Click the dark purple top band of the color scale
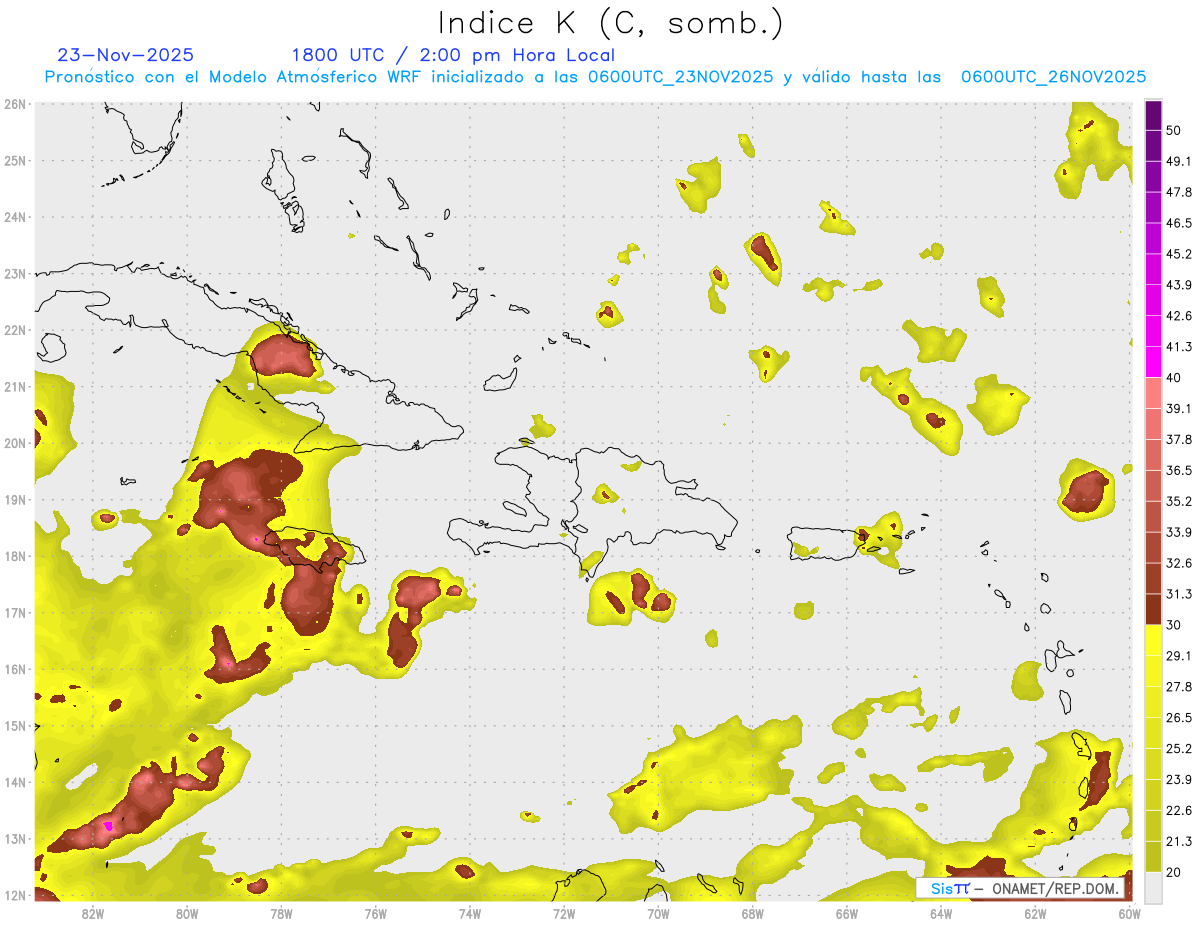Screen dimensions: 1200x927 (x=1153, y=115)
